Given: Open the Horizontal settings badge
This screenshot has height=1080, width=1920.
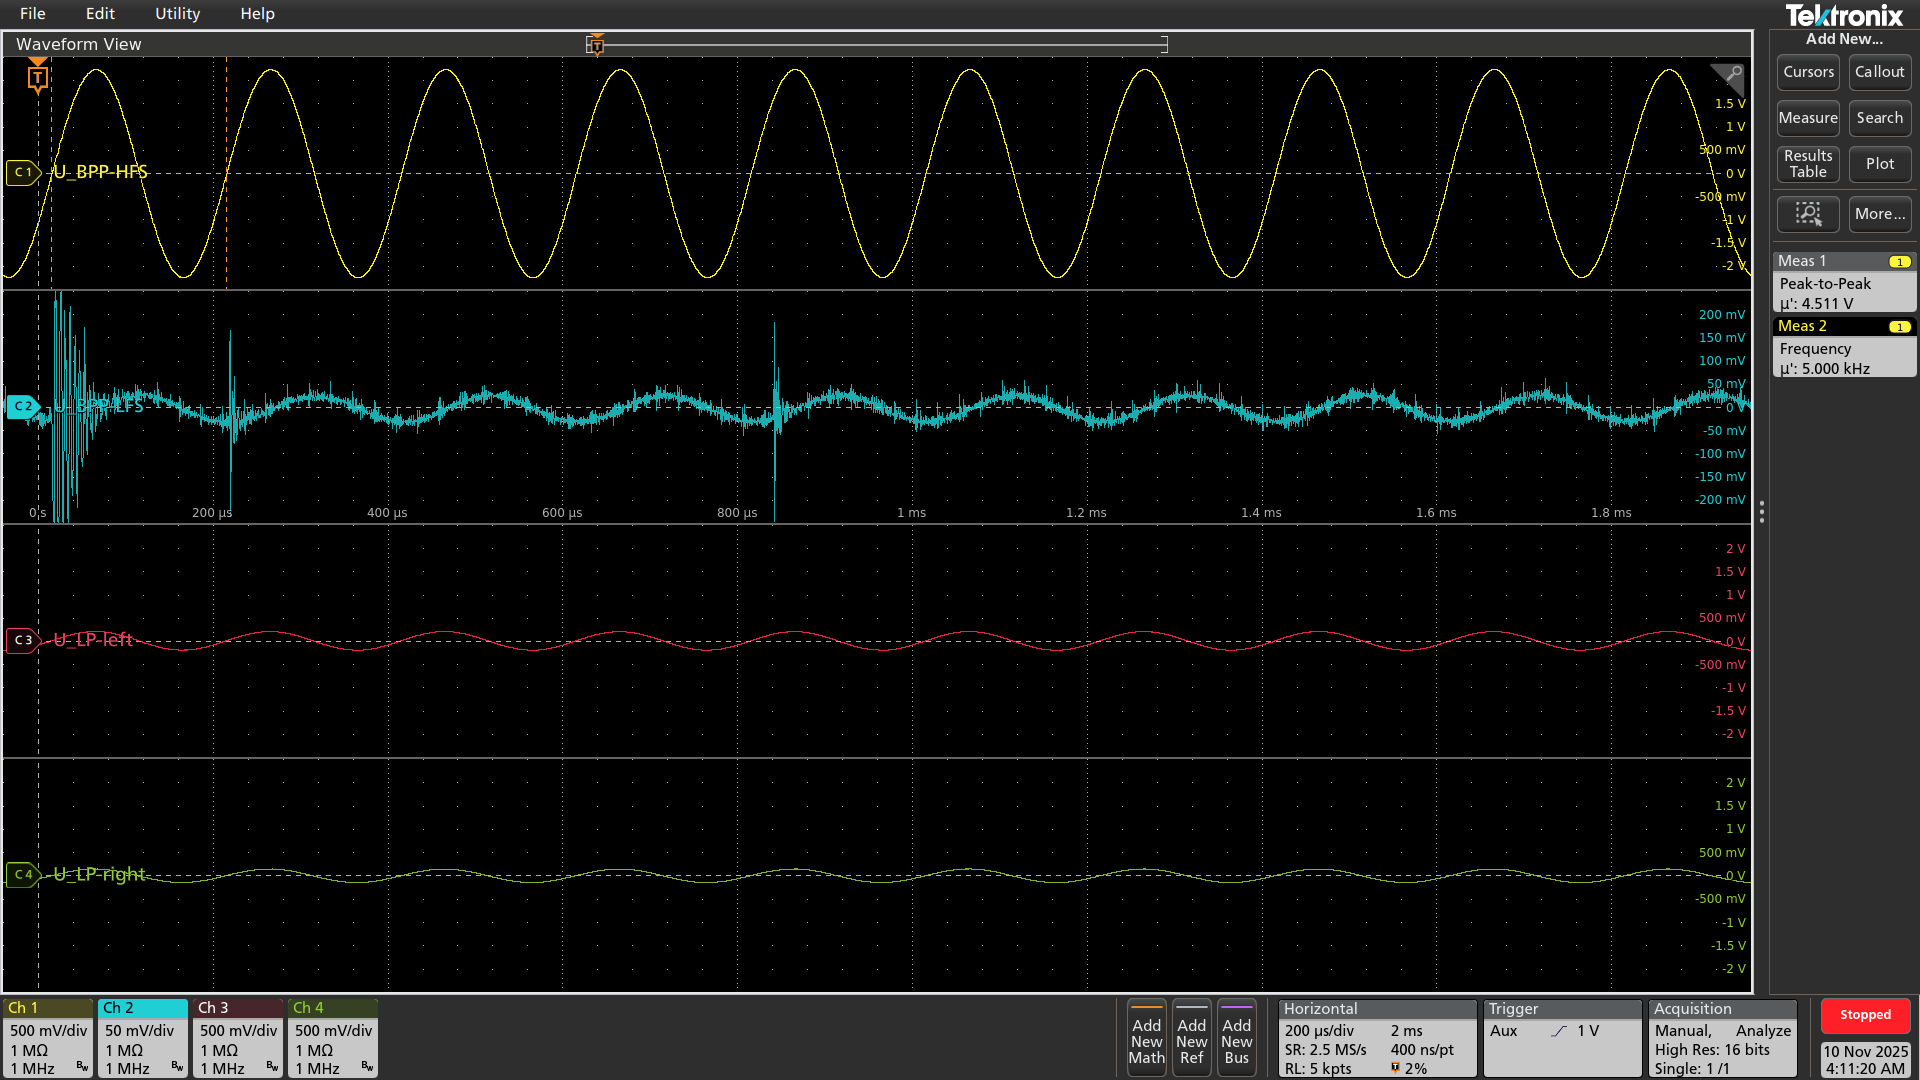Looking at the screenshot, I should click(x=1376, y=1038).
